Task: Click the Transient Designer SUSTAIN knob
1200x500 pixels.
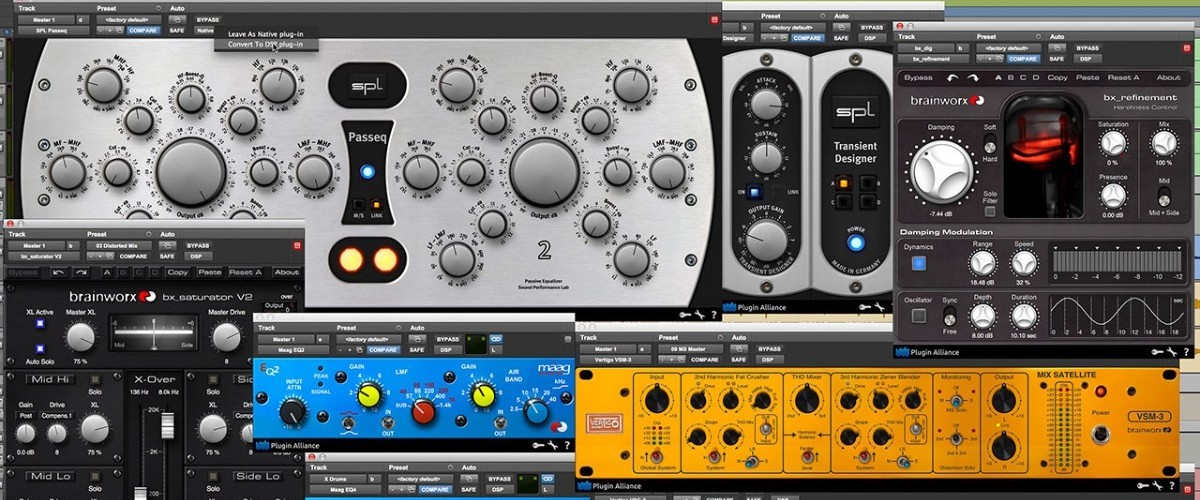Action: [x=767, y=156]
